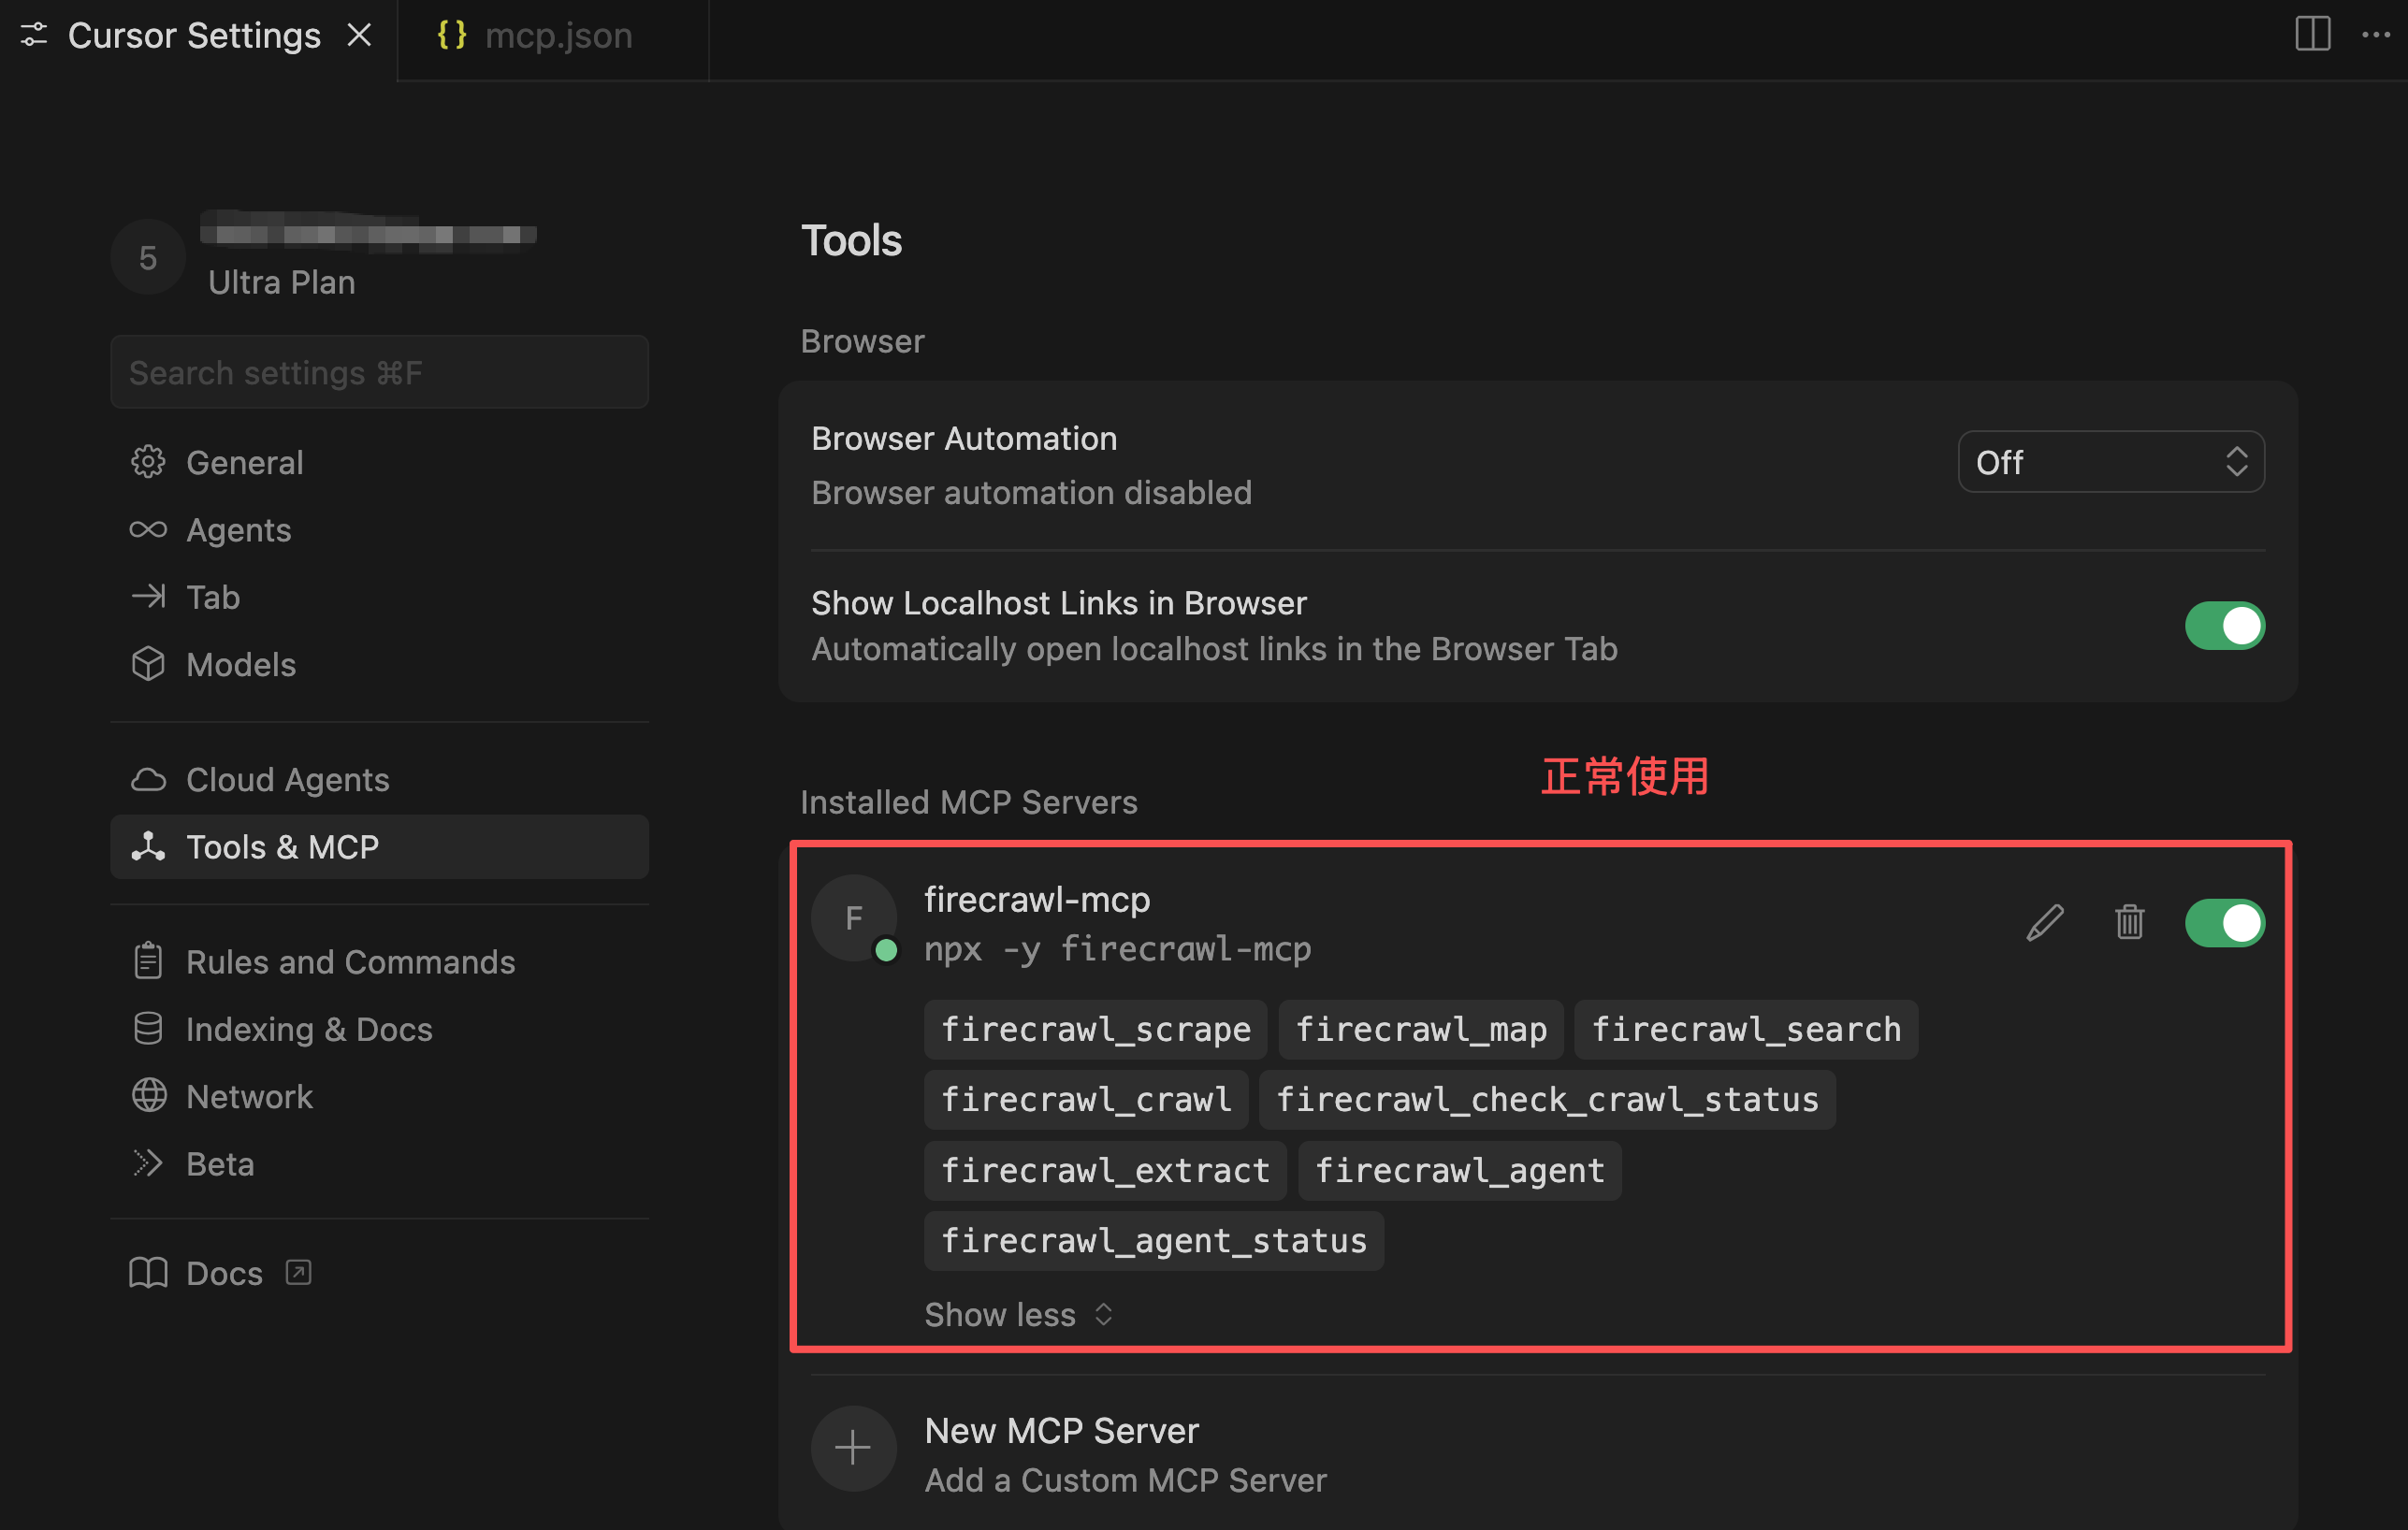2408x1530 pixels.
Task: Click the split editor icon at top right
Action: 2312,35
